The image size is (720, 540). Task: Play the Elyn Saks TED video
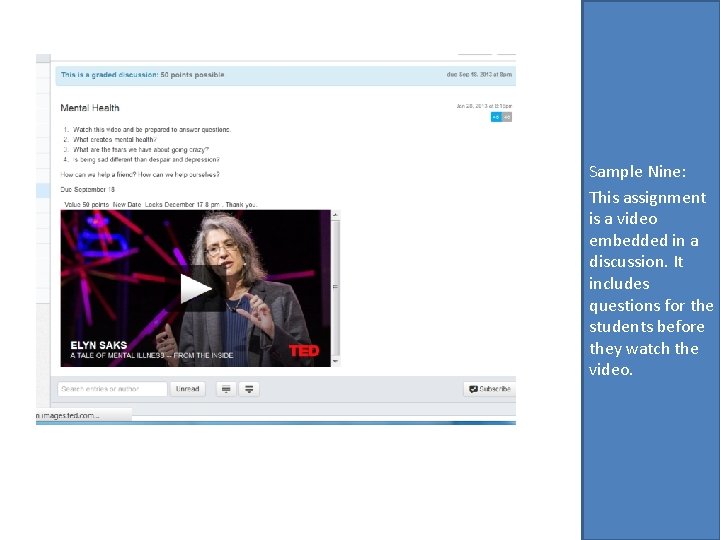point(196,288)
